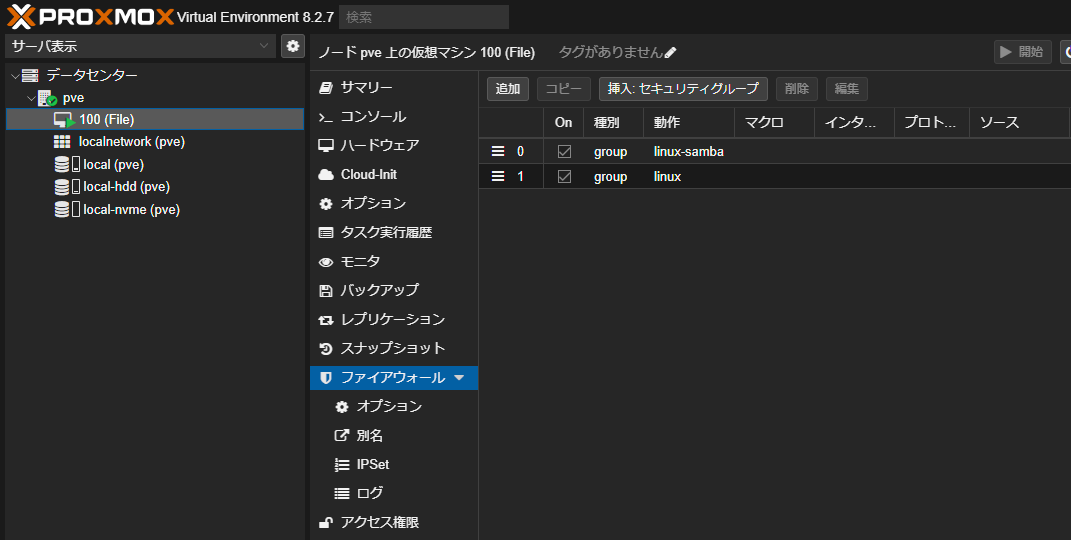This screenshot has height=540, width=1071.
Task: Collapse the pve tree node
Action: coord(31,98)
